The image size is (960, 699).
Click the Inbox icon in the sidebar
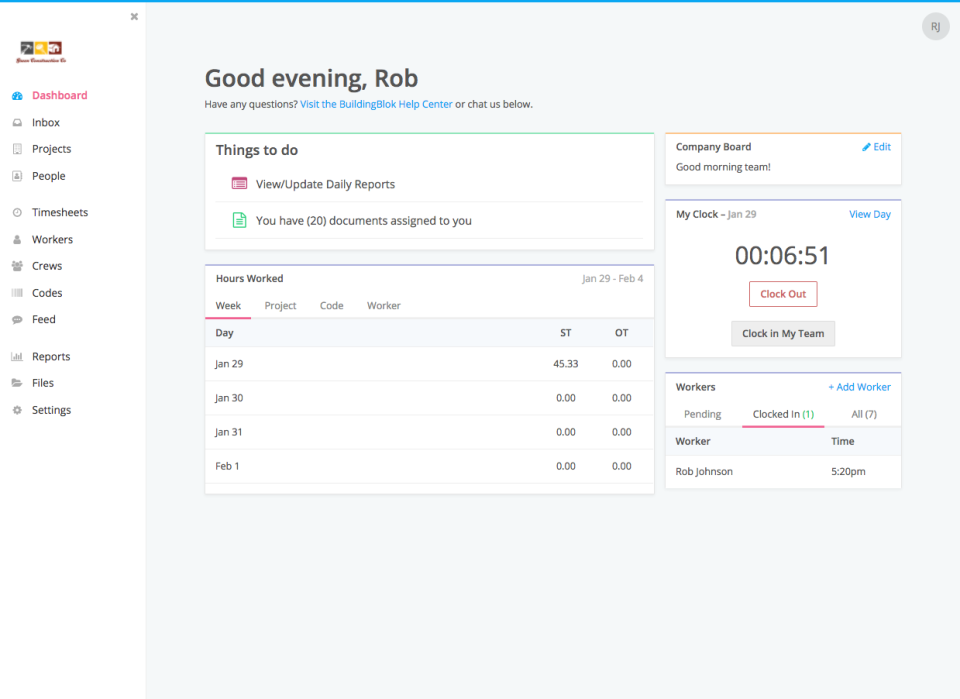click(x=17, y=122)
